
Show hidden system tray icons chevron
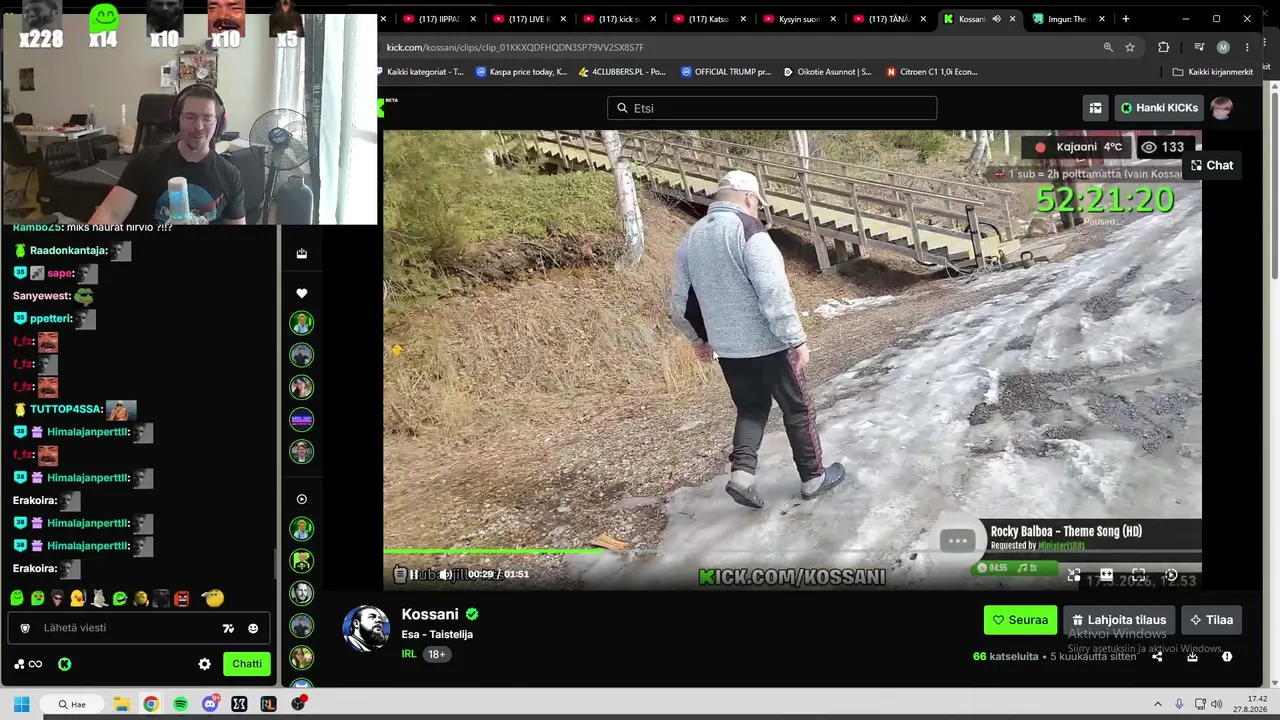(x=1157, y=704)
